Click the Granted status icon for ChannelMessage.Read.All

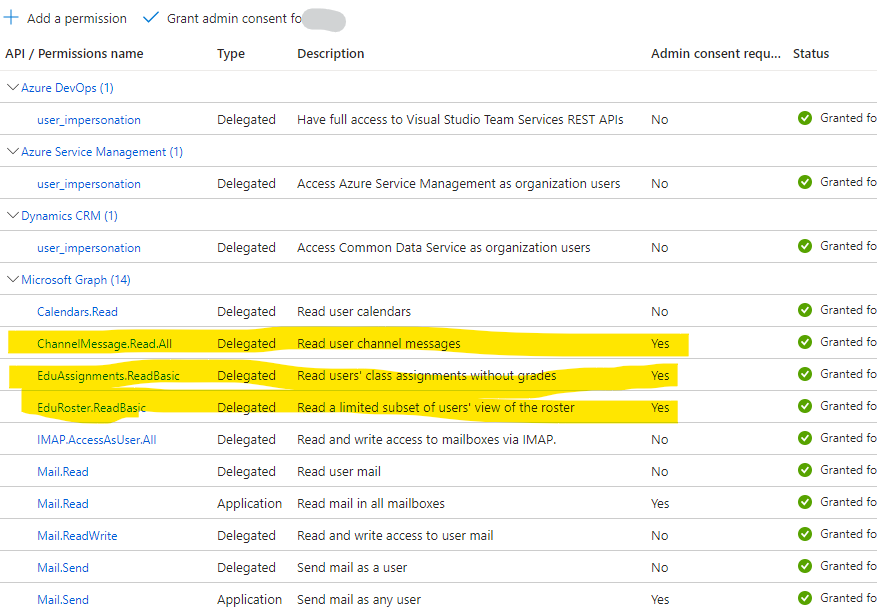(806, 343)
